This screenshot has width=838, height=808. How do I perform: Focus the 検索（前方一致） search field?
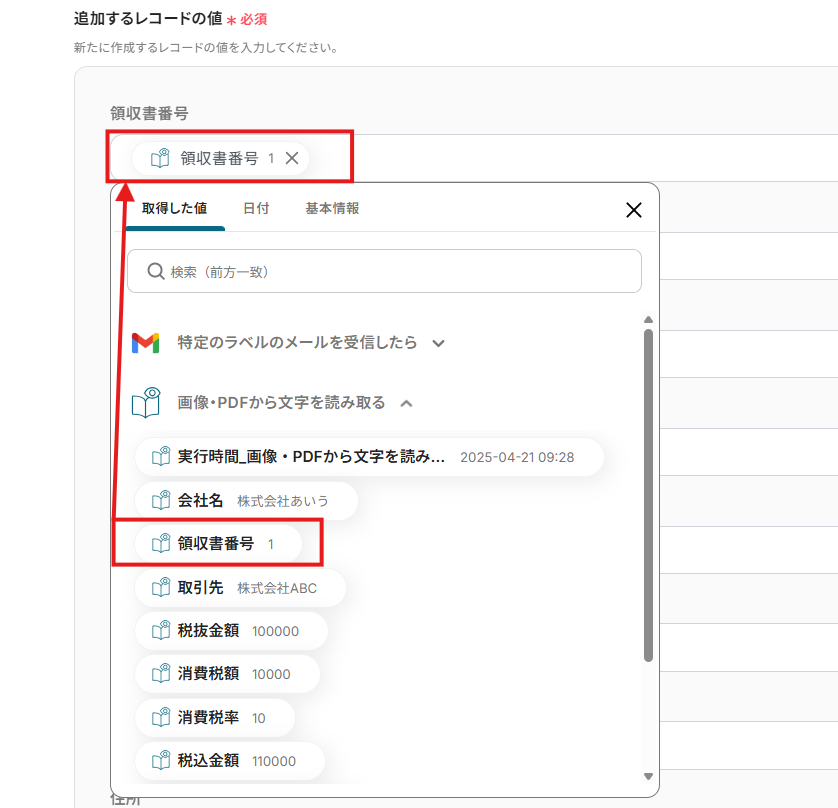(x=384, y=271)
